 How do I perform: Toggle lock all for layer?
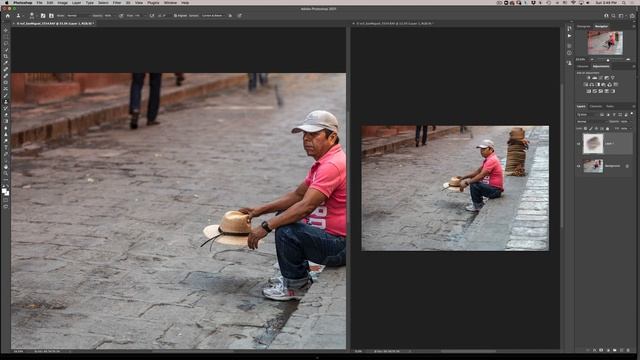click(x=607, y=129)
